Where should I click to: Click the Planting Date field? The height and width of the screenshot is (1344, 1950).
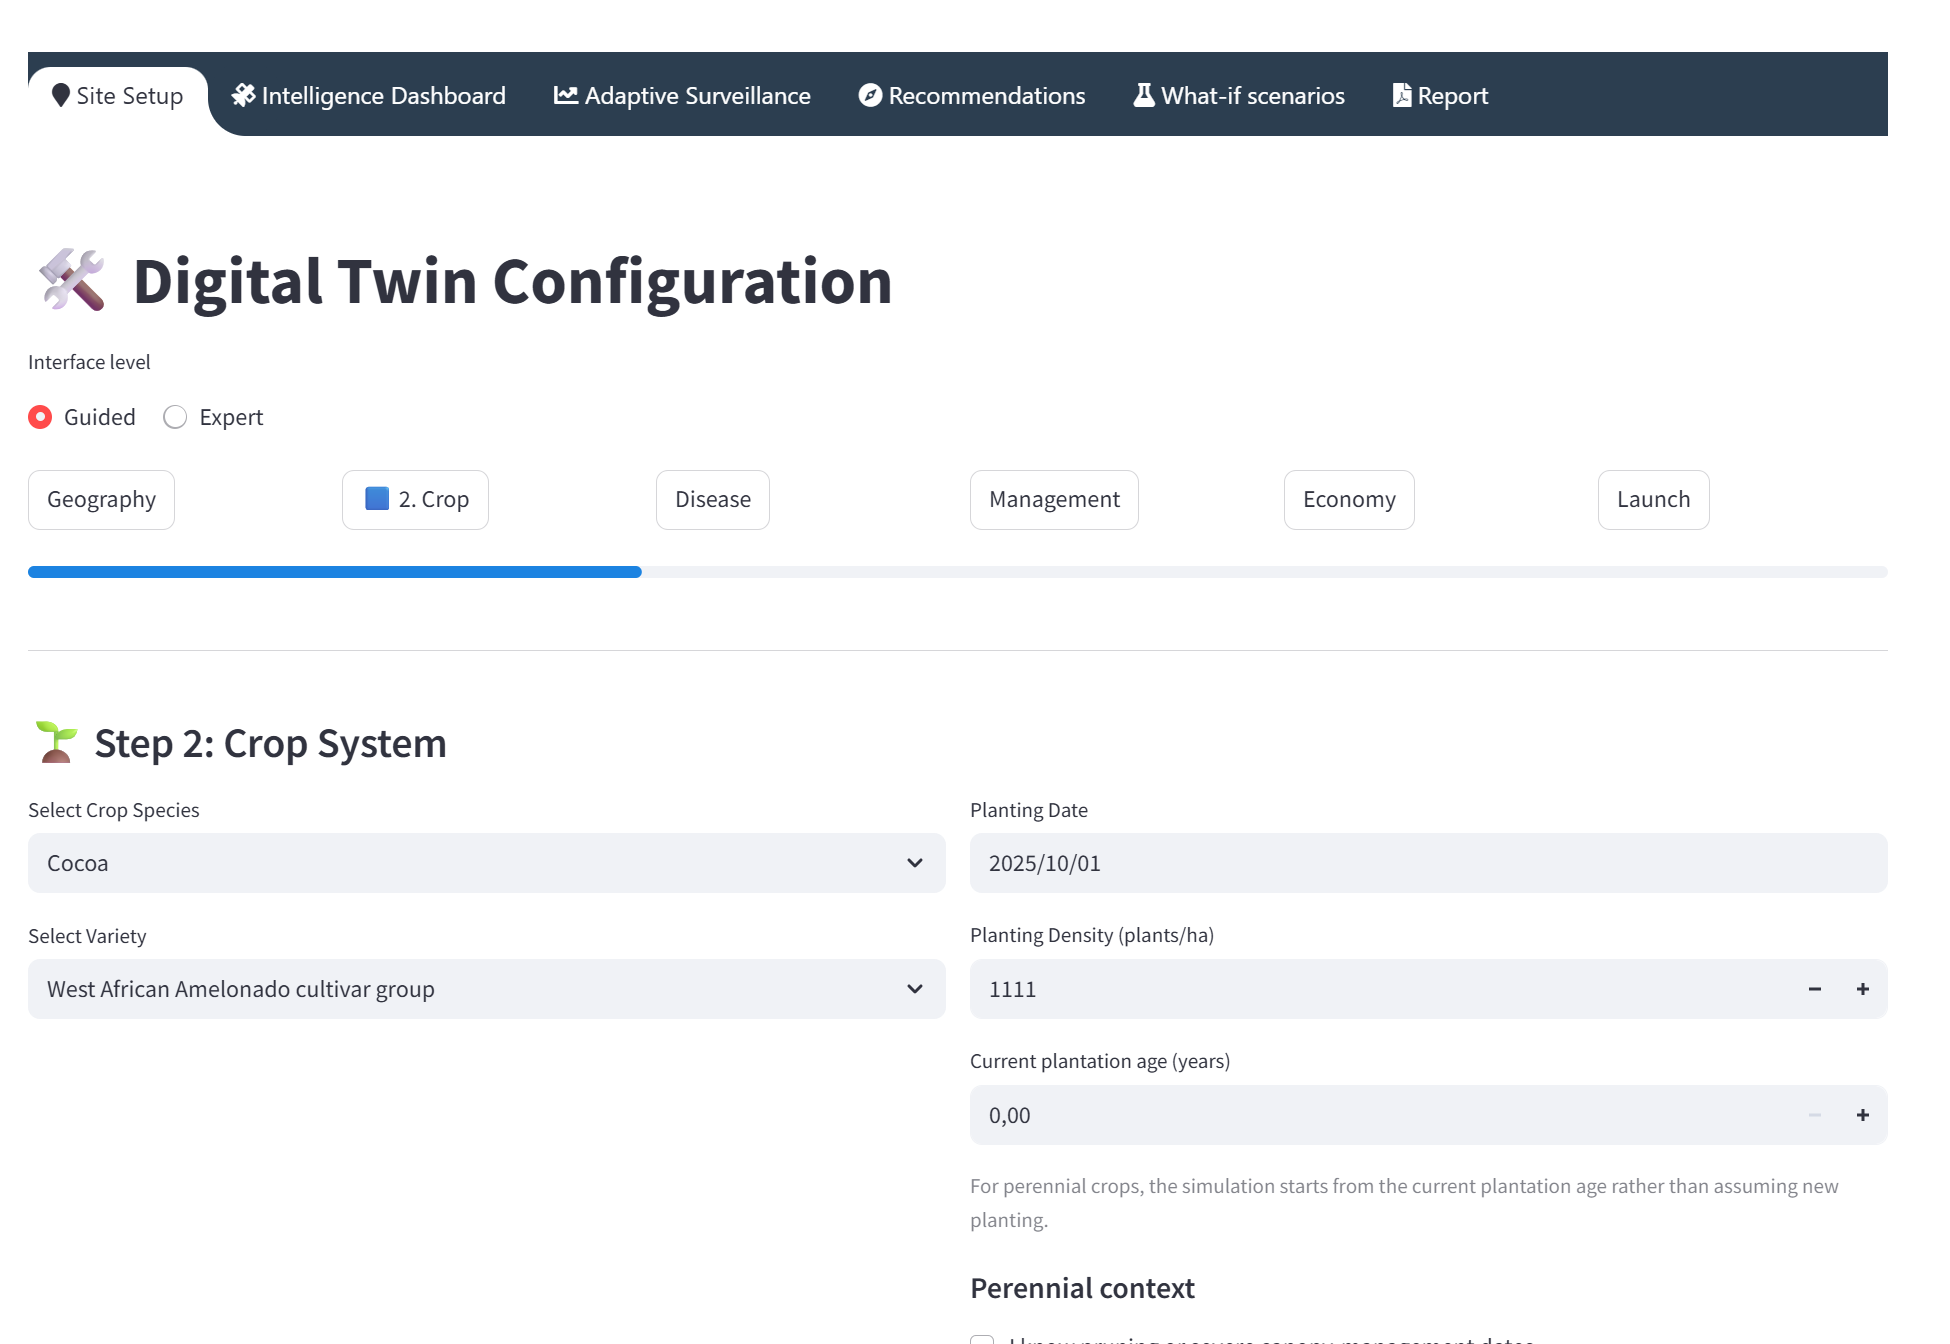(1429, 863)
